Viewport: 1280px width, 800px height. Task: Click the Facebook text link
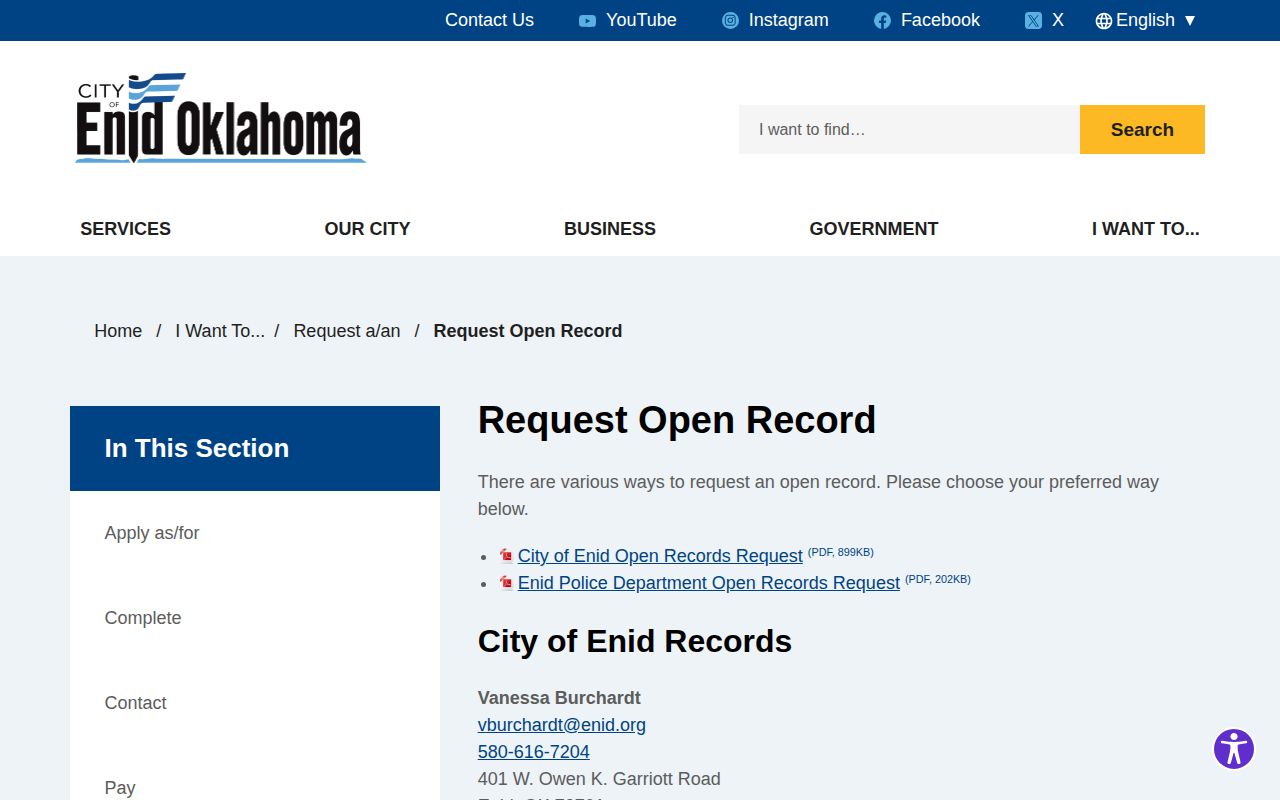(940, 20)
